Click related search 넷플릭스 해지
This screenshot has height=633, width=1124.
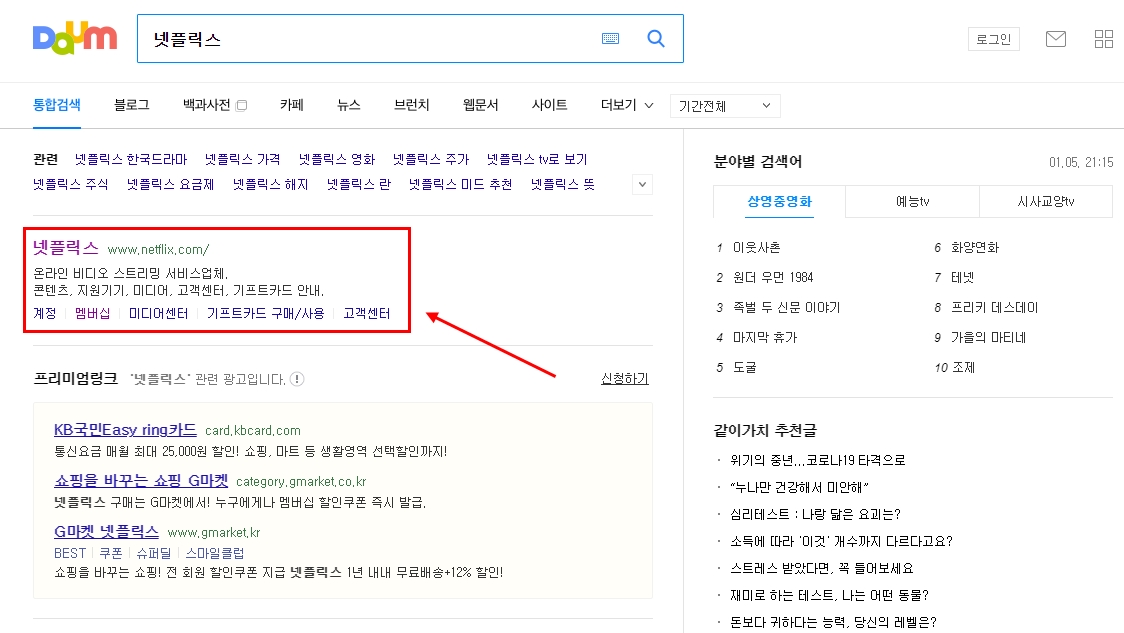[x=270, y=184]
